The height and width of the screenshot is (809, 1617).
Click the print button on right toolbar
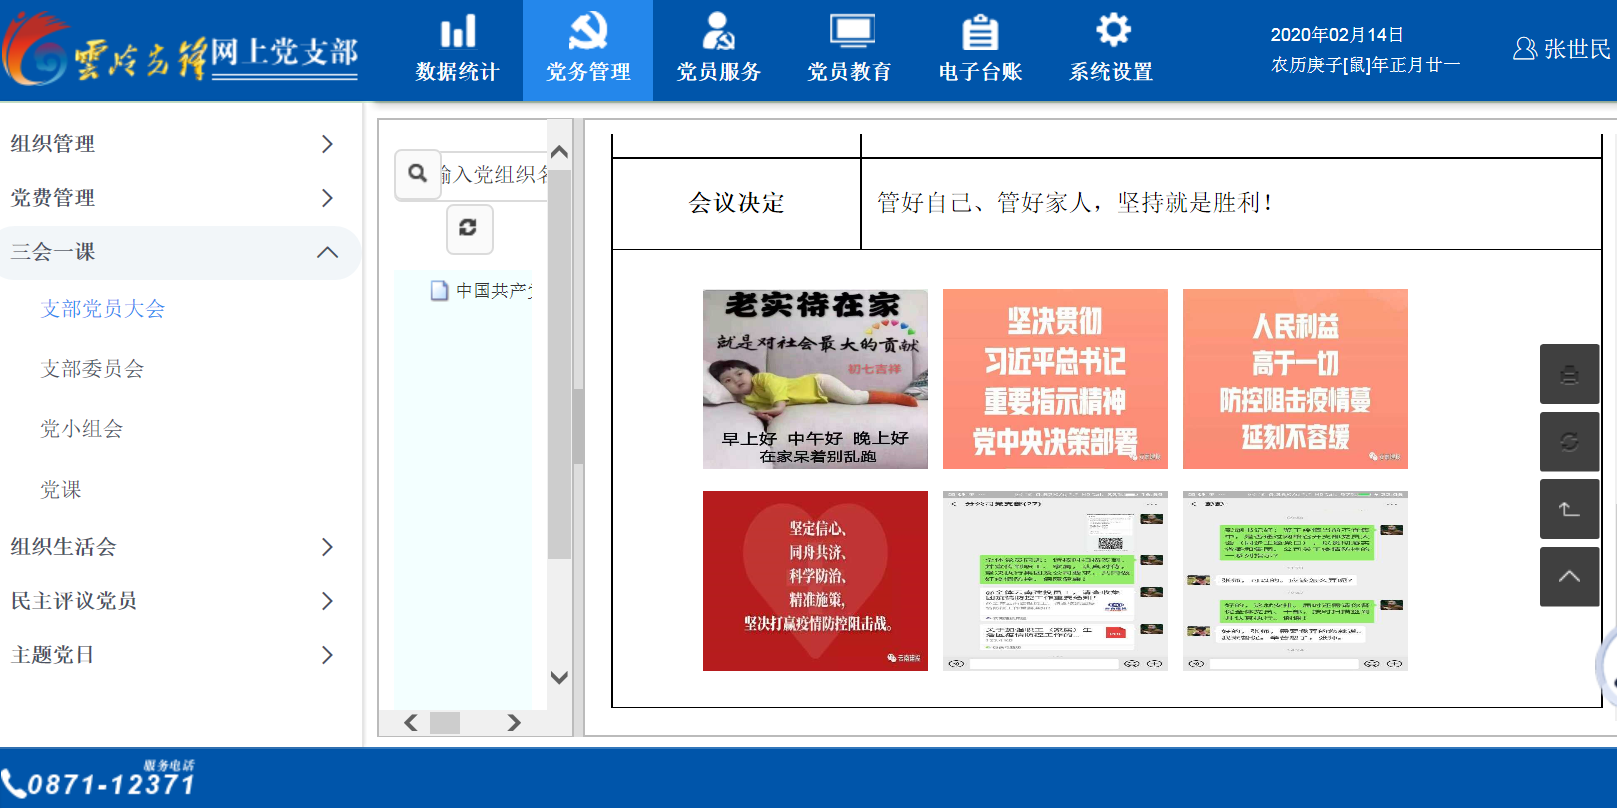(x=1569, y=374)
